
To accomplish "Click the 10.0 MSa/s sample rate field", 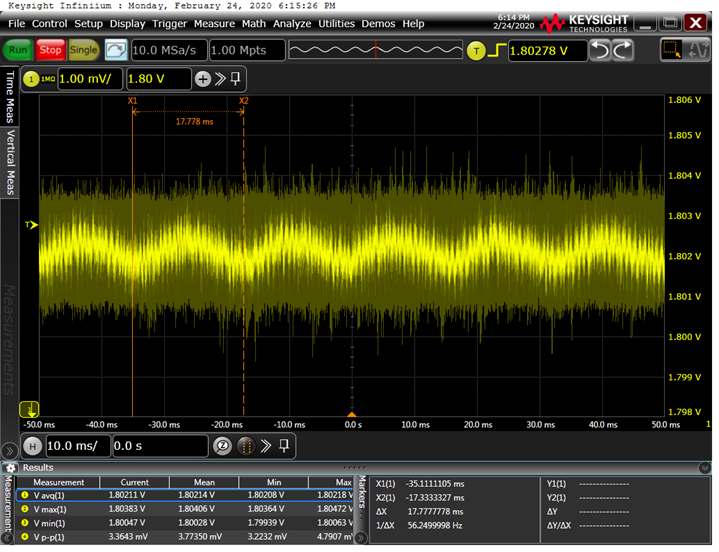I will [169, 50].
